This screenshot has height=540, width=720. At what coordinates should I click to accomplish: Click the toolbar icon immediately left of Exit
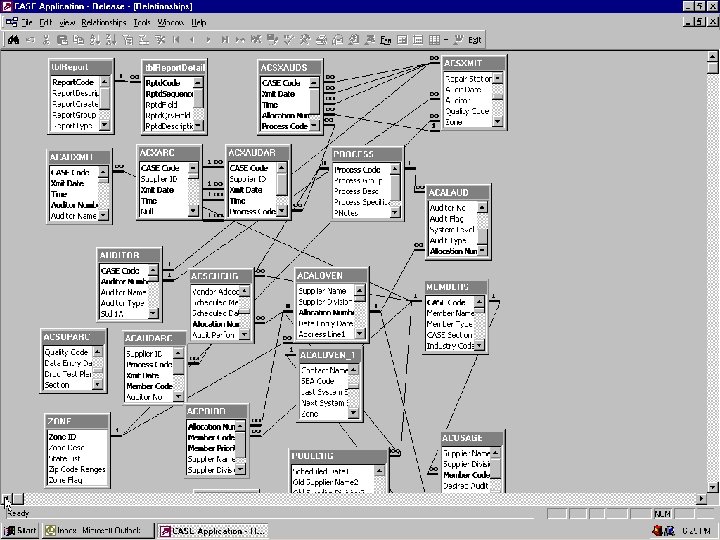pos(458,40)
